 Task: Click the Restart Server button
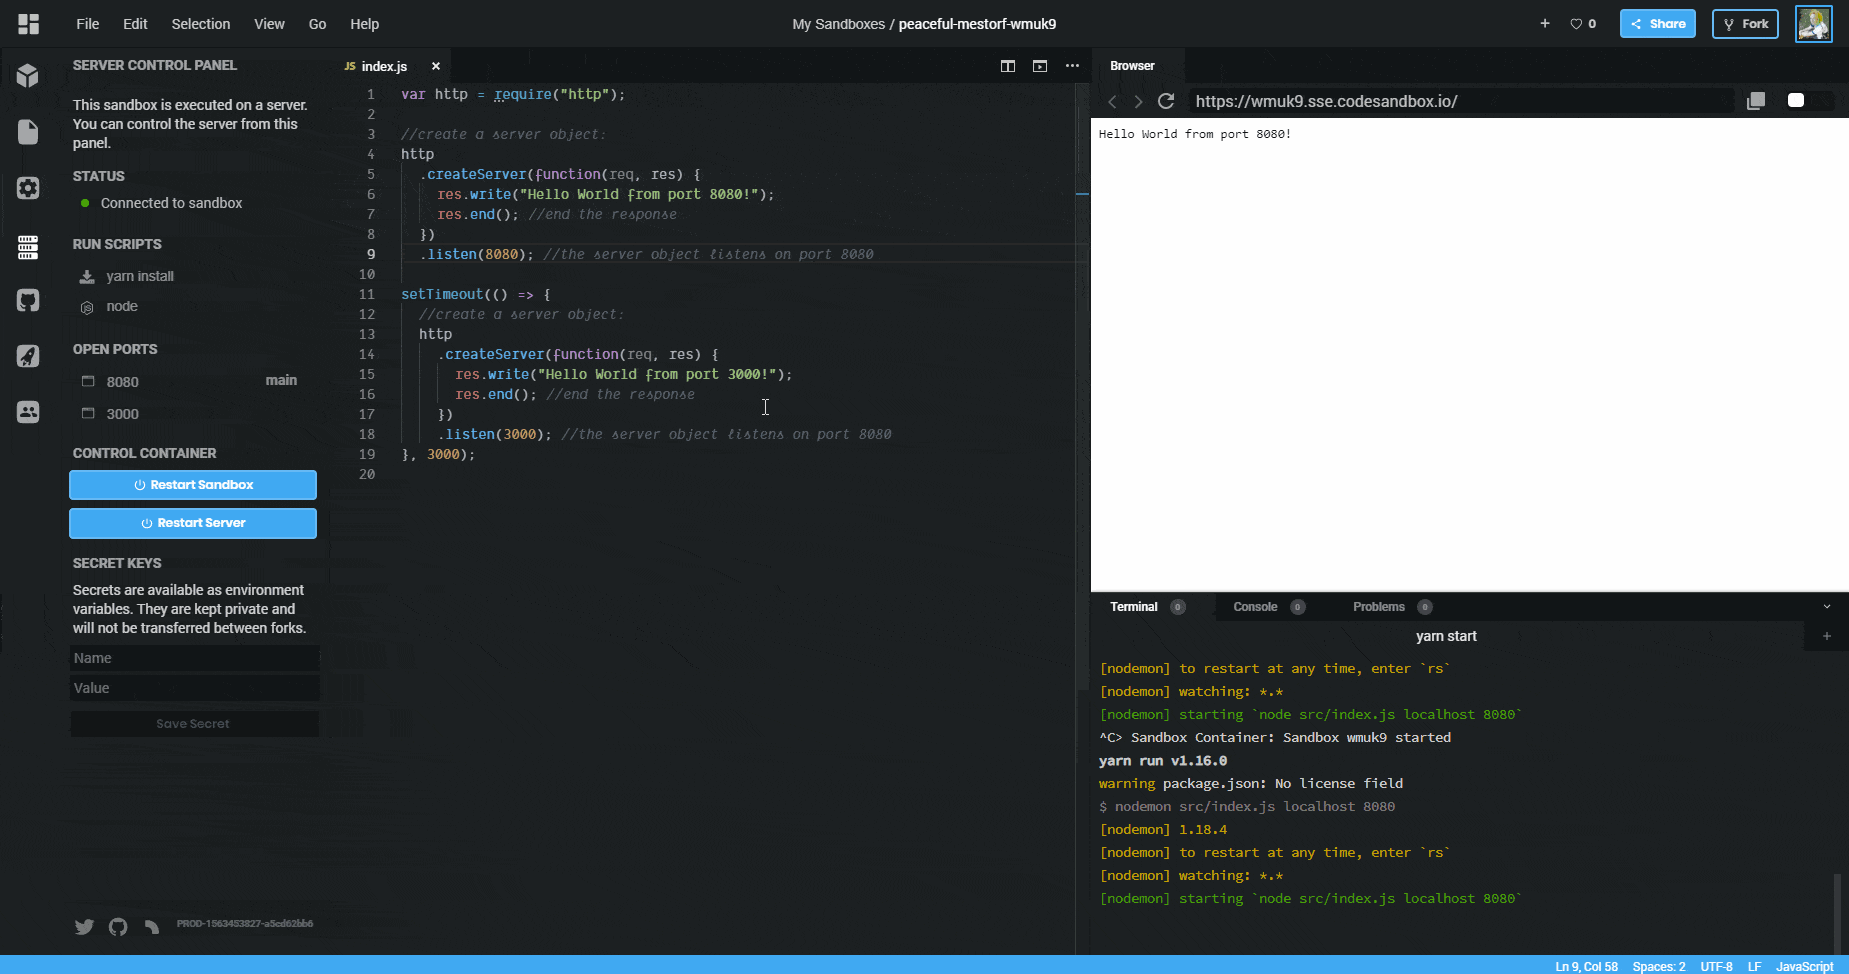(193, 523)
